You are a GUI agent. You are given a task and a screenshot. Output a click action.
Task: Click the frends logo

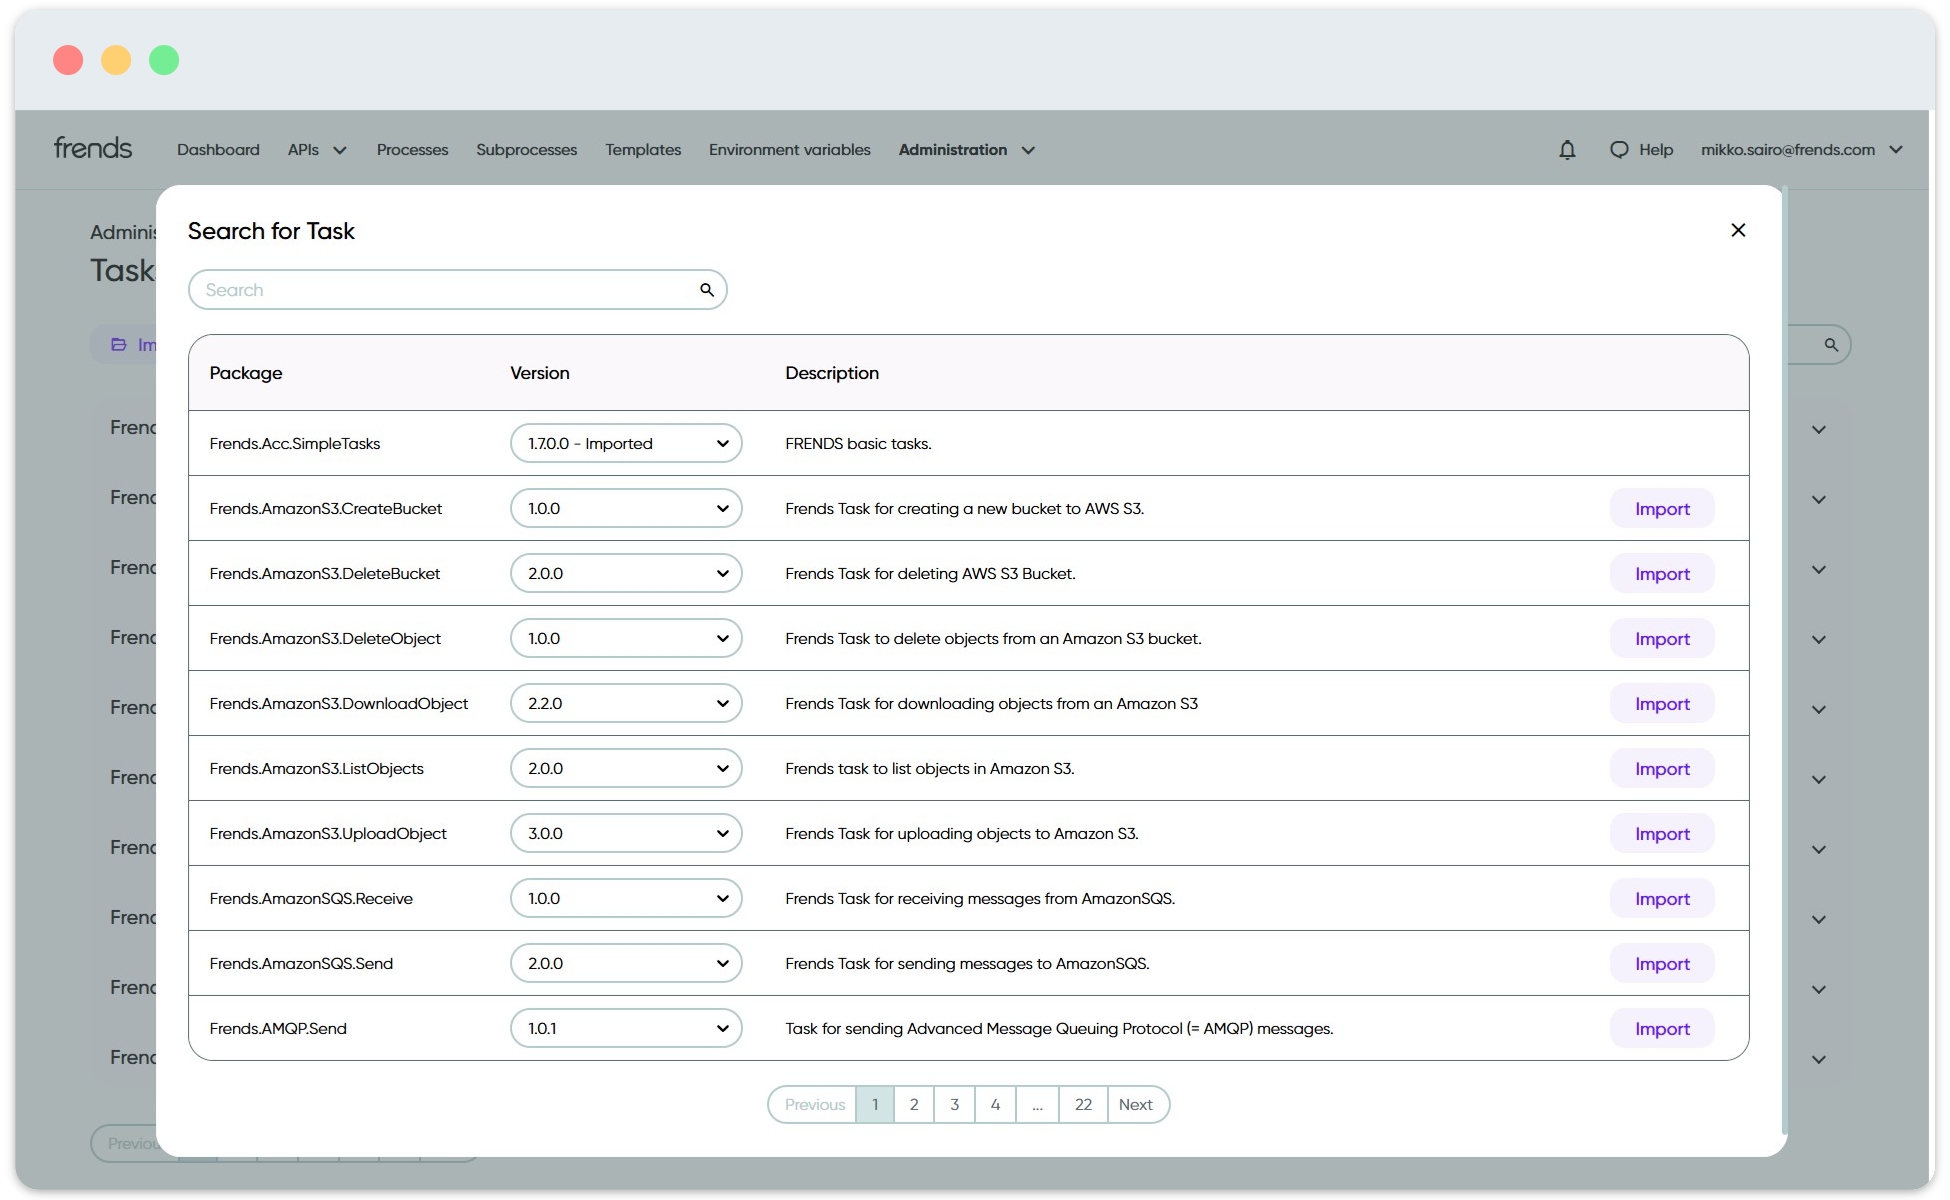(x=92, y=148)
